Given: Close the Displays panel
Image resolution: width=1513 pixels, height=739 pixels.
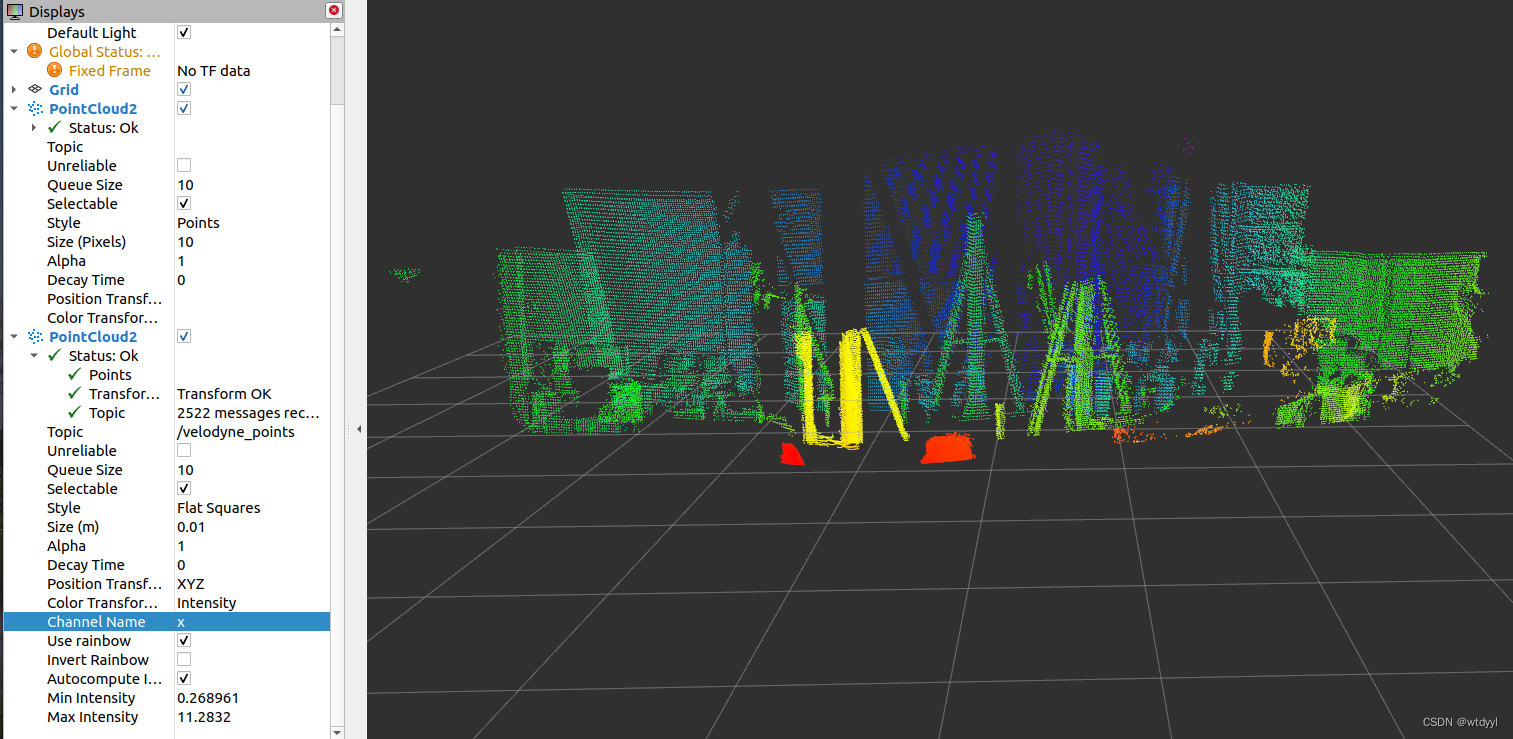Looking at the screenshot, I should click(x=335, y=10).
